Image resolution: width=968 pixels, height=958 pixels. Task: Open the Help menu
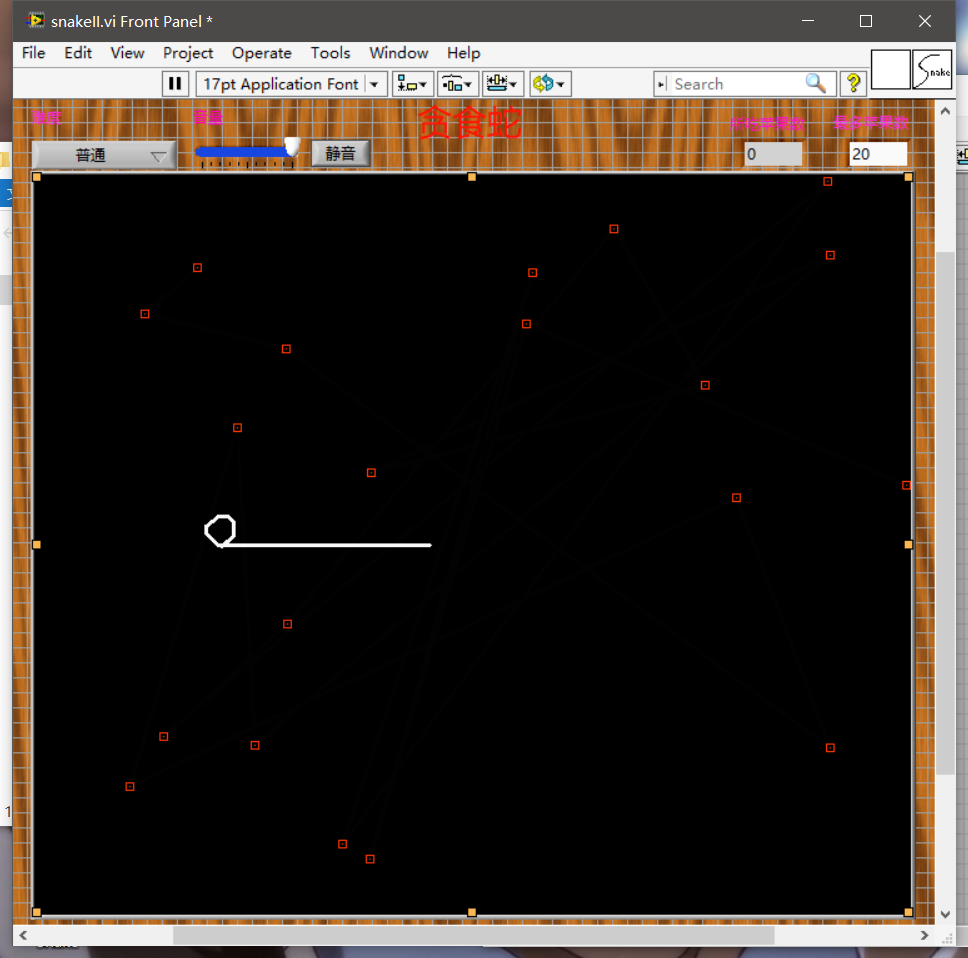click(464, 53)
